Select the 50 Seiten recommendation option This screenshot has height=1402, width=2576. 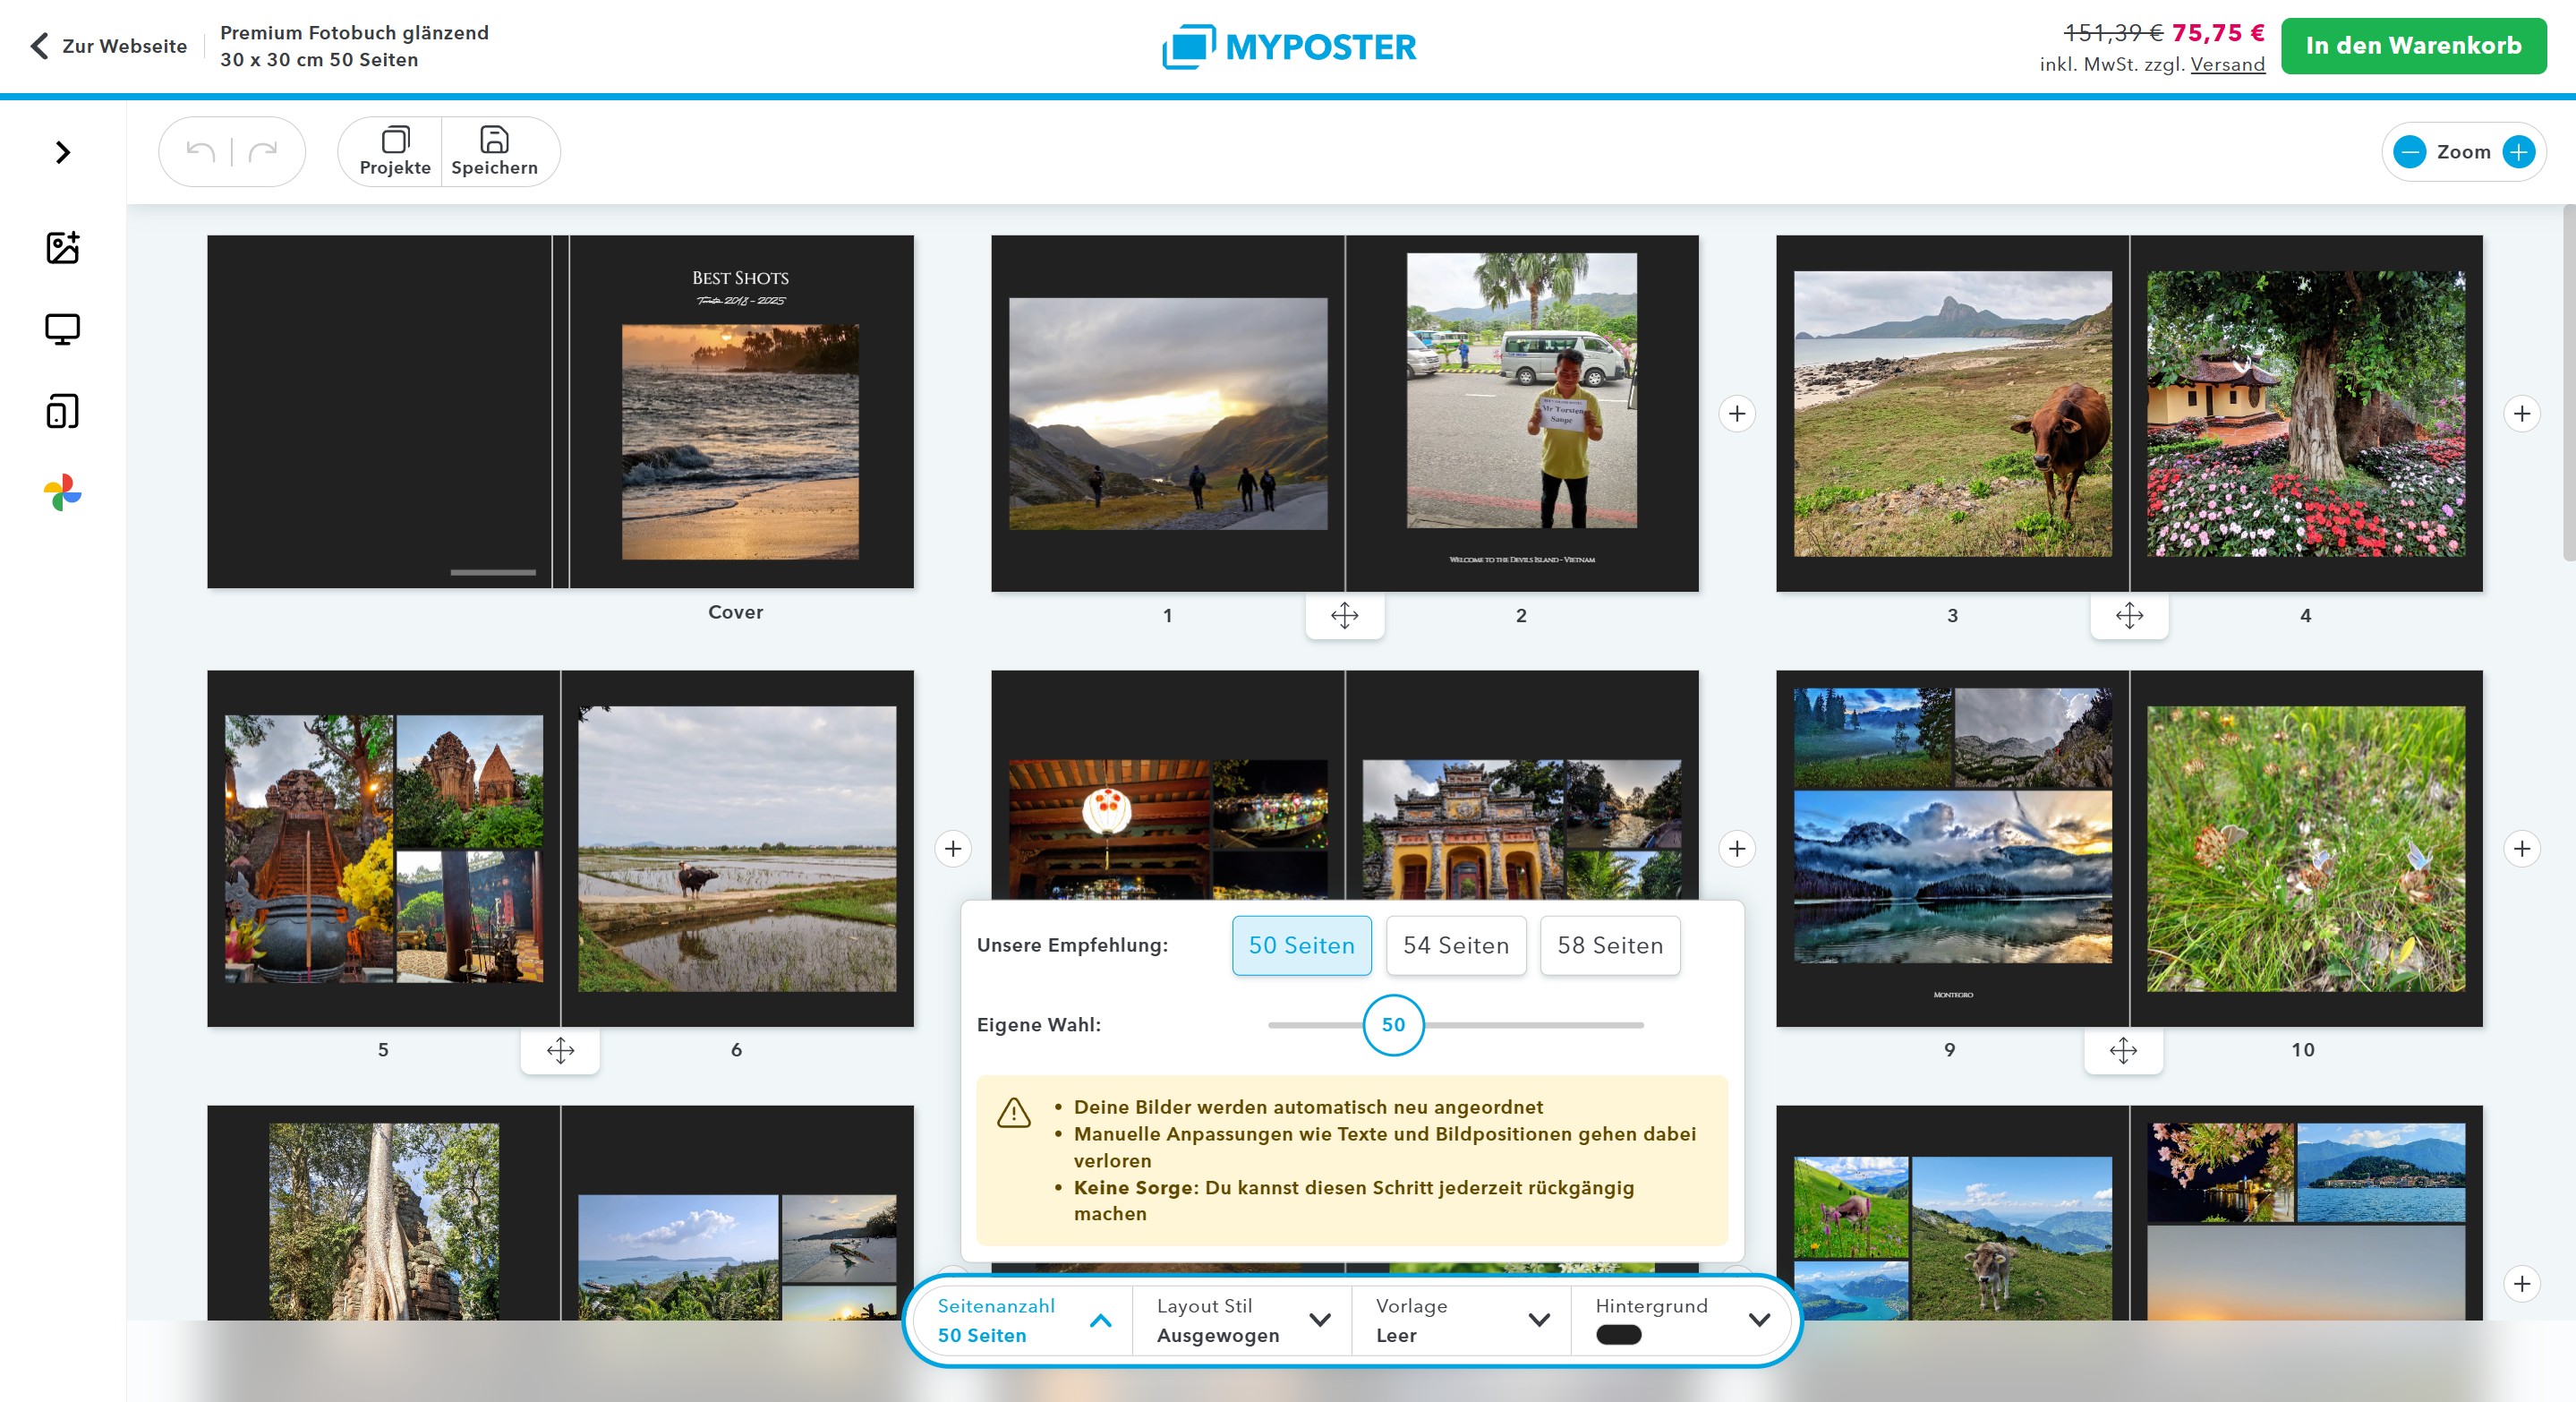[1301, 945]
